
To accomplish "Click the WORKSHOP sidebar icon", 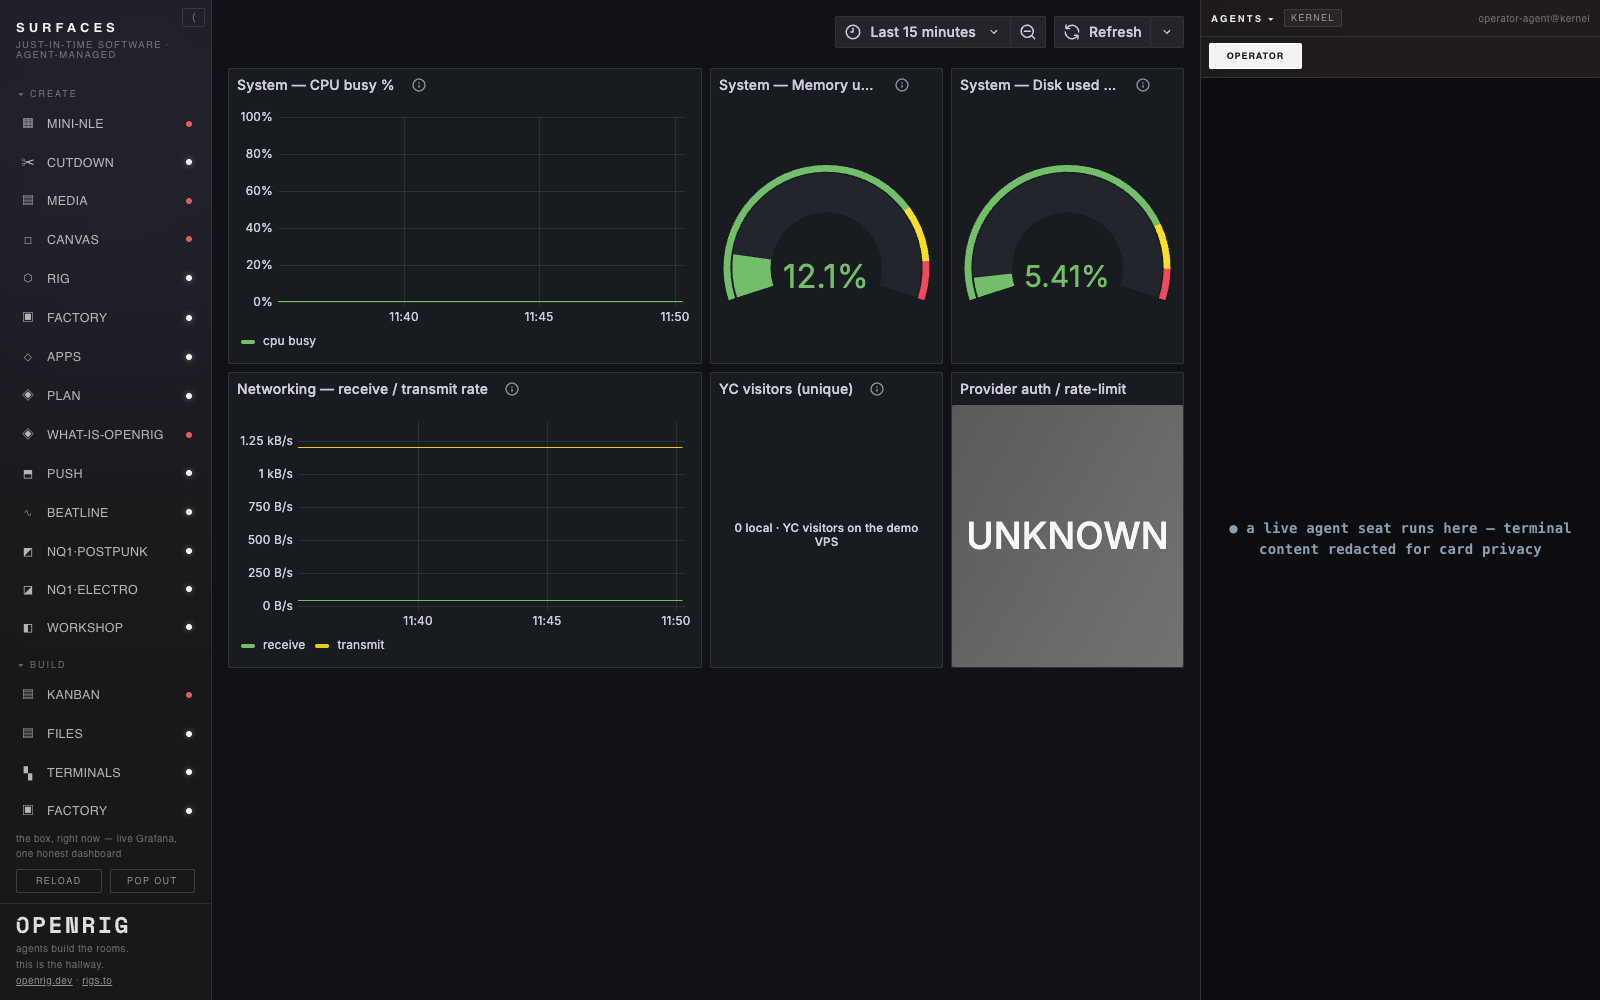I will (x=28, y=628).
